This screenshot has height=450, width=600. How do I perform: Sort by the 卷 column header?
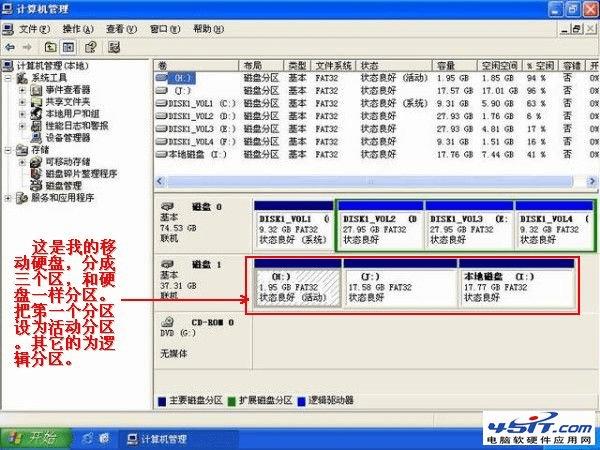(x=196, y=65)
